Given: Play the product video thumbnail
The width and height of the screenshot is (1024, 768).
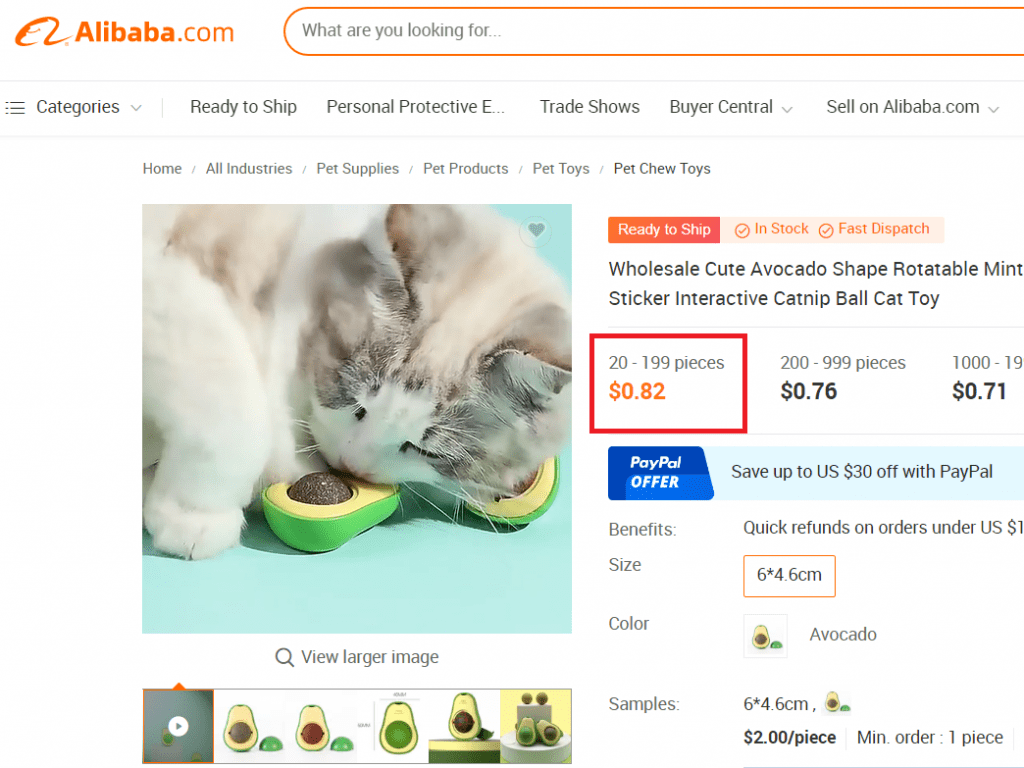Looking at the screenshot, I should [x=178, y=726].
